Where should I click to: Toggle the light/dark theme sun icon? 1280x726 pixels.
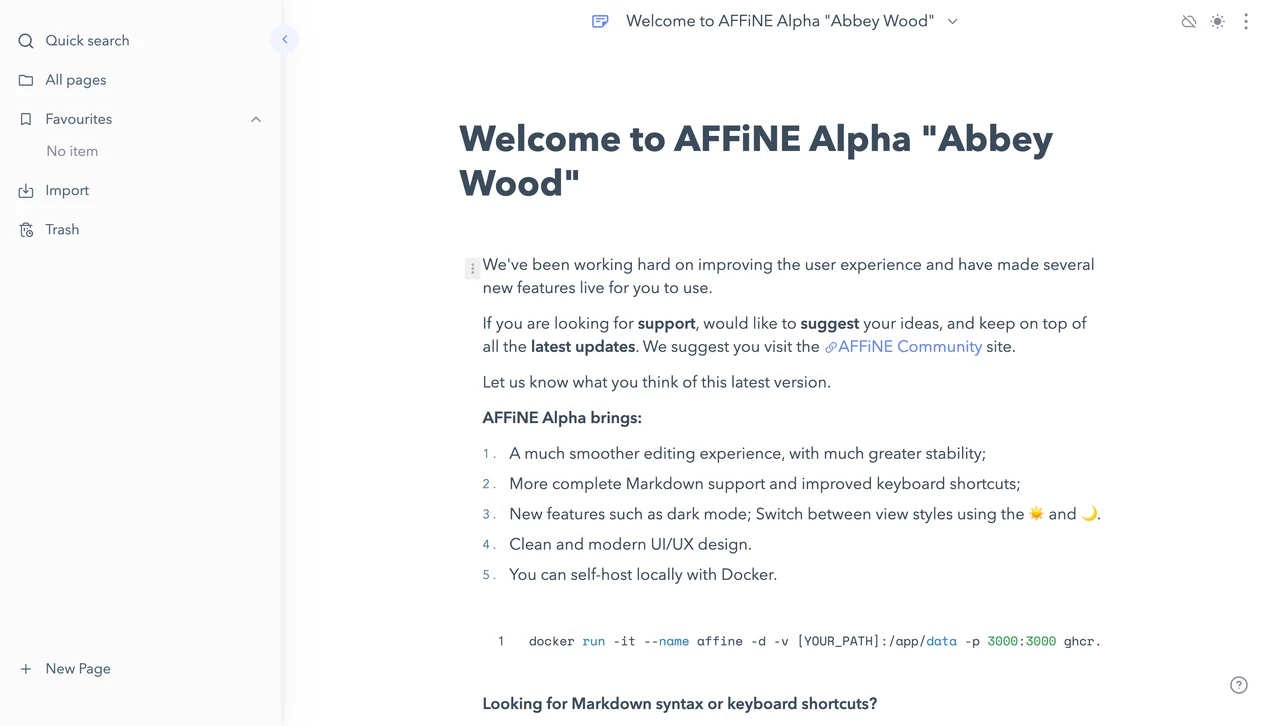(x=1217, y=21)
